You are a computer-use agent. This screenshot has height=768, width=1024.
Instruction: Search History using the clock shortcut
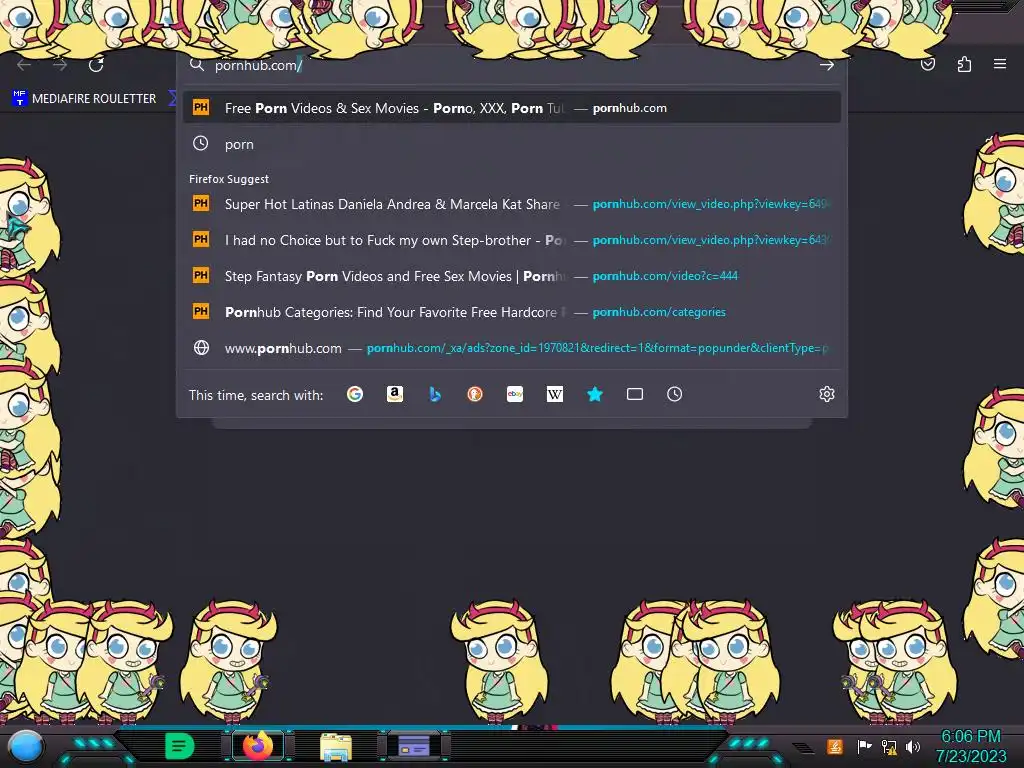pyautogui.click(x=675, y=394)
